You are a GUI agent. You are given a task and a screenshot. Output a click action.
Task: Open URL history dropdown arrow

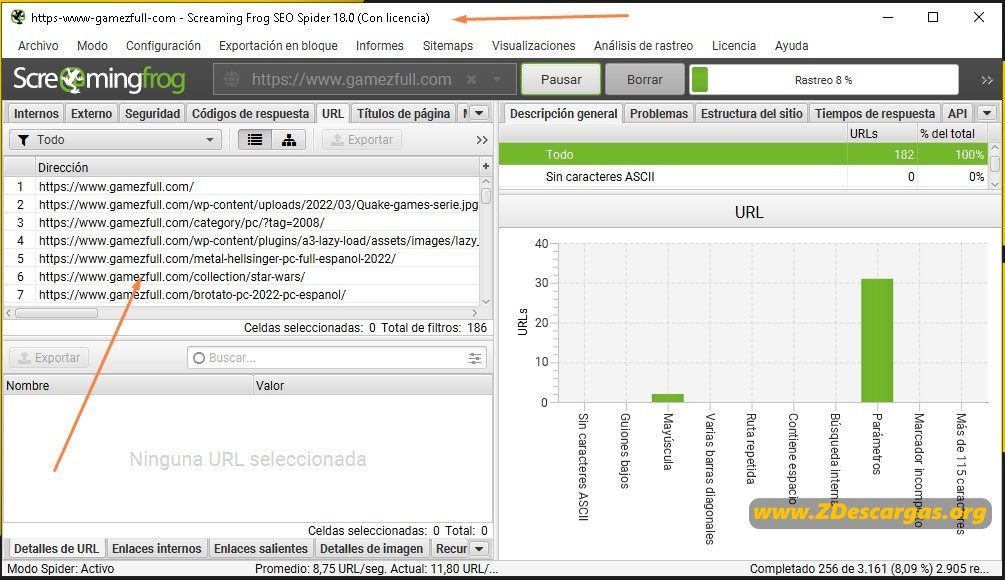[497, 79]
